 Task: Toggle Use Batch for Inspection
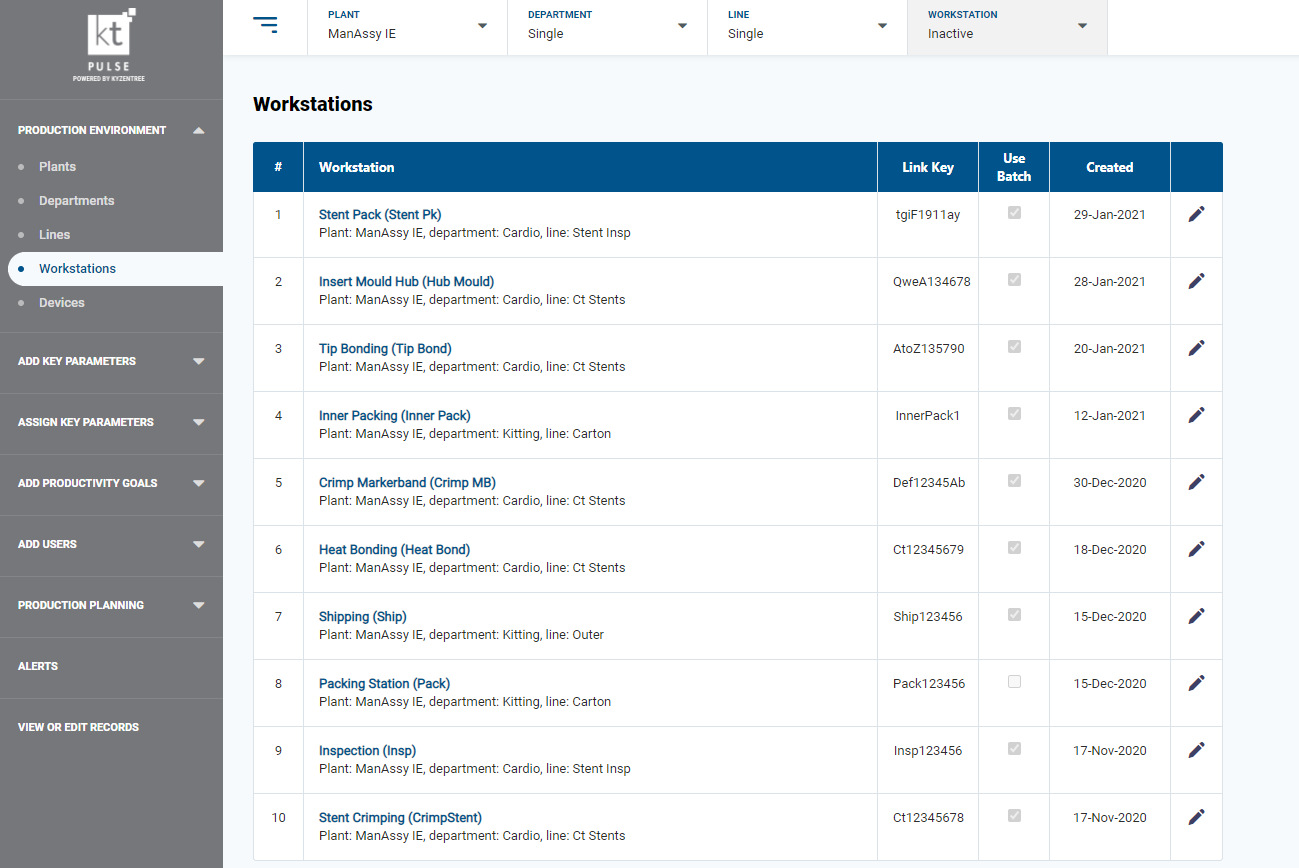coord(1014,749)
